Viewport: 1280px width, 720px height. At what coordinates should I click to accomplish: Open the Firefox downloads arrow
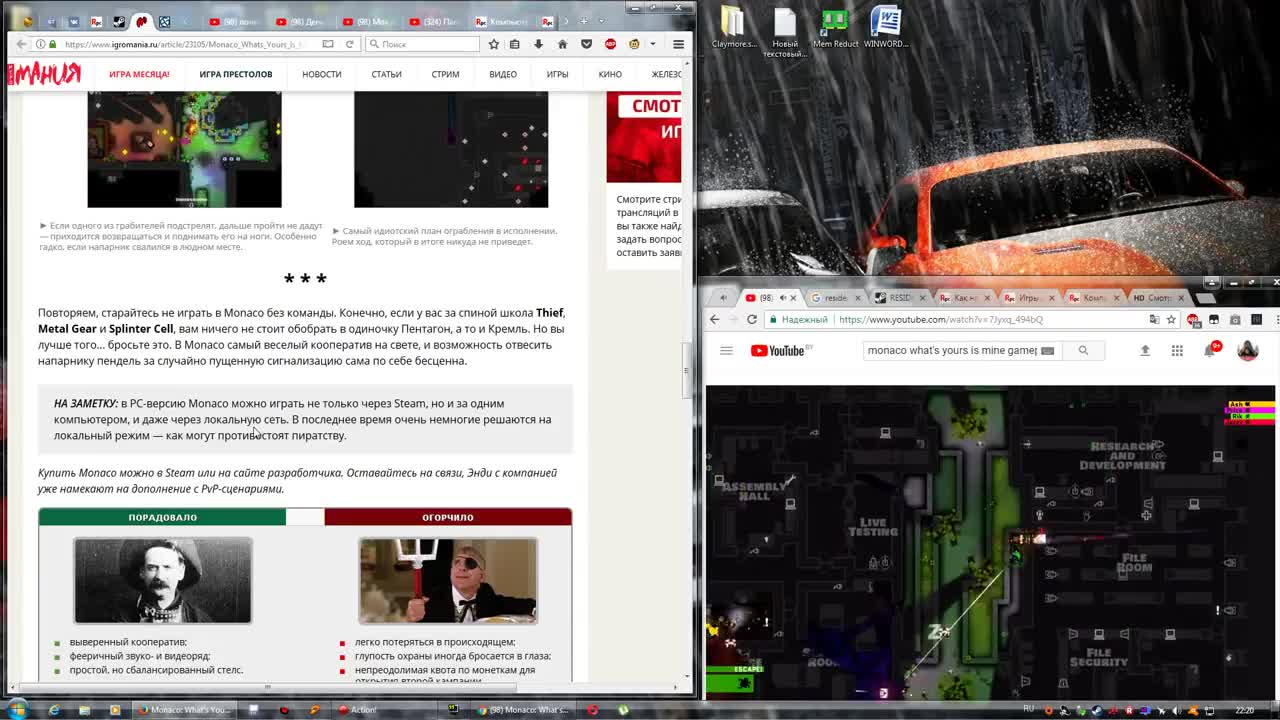[x=538, y=44]
